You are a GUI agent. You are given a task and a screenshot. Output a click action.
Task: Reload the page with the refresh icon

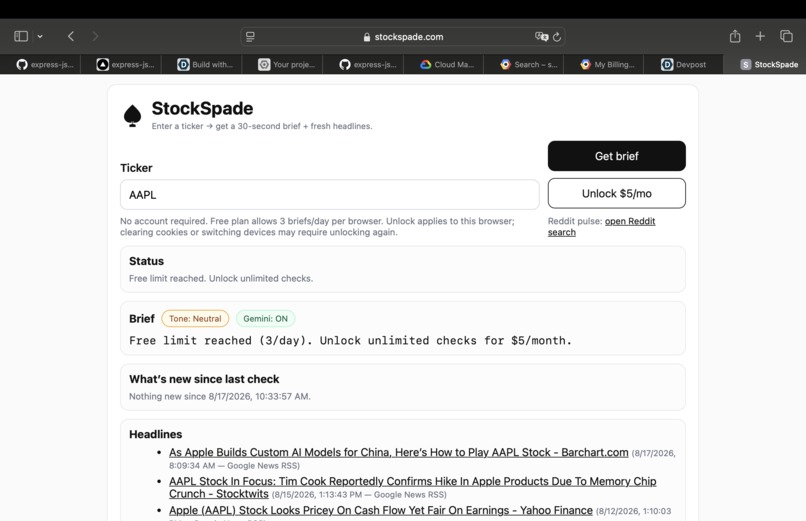557,37
